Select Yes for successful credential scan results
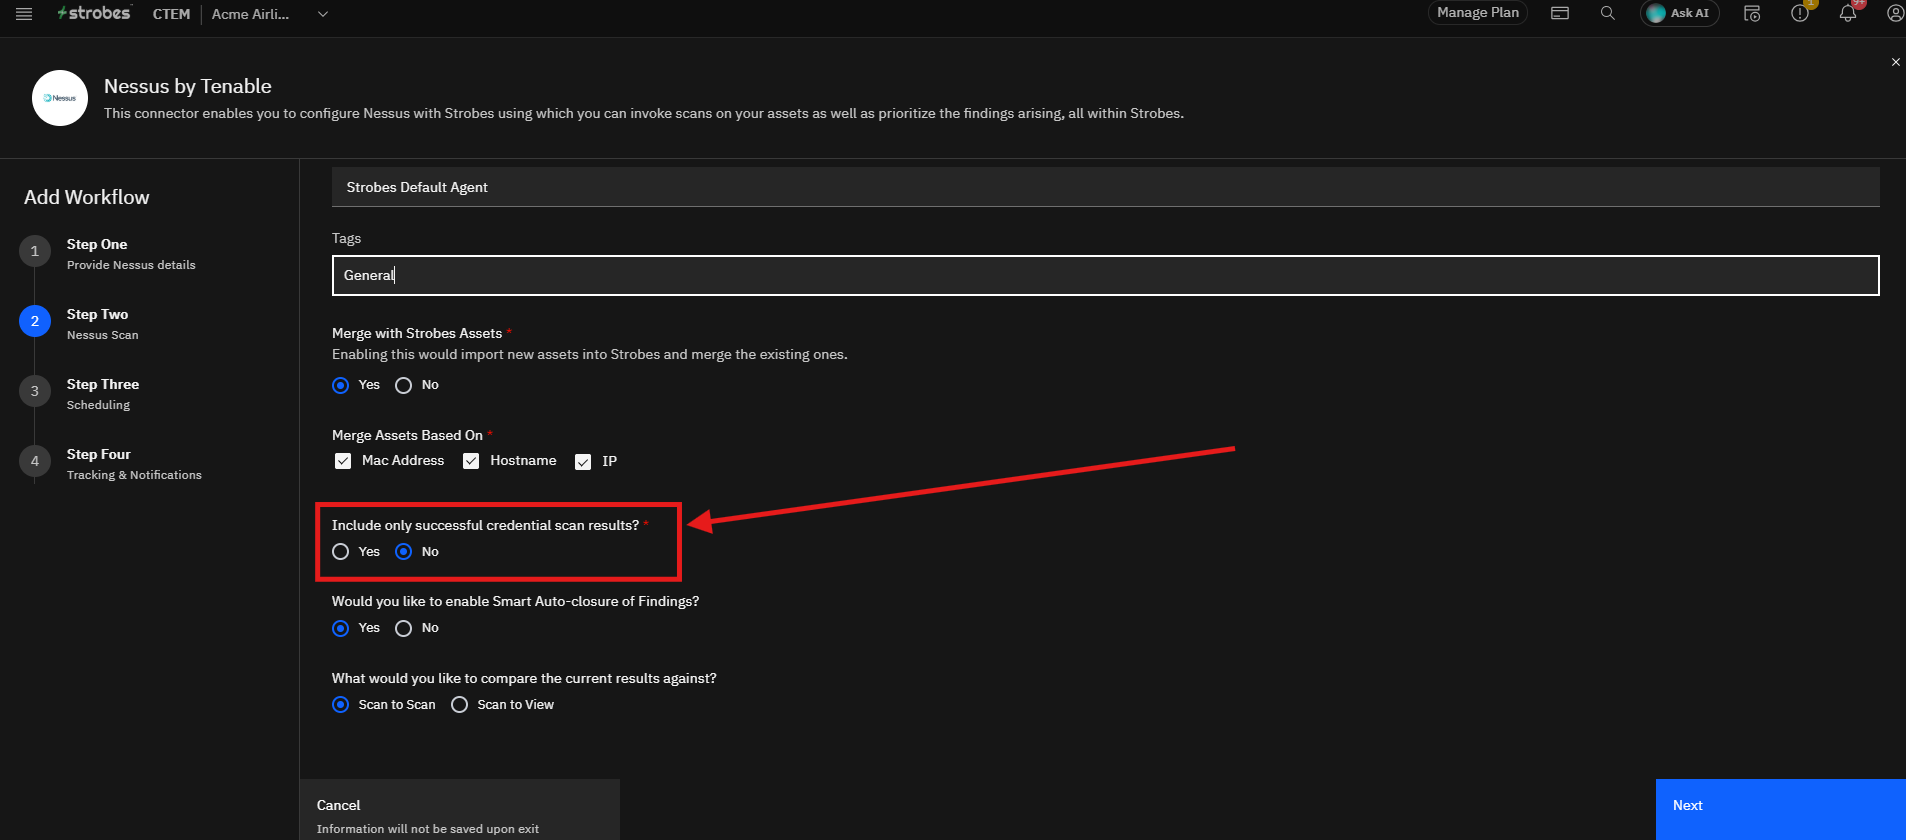The height and width of the screenshot is (840, 1906). click(x=341, y=552)
